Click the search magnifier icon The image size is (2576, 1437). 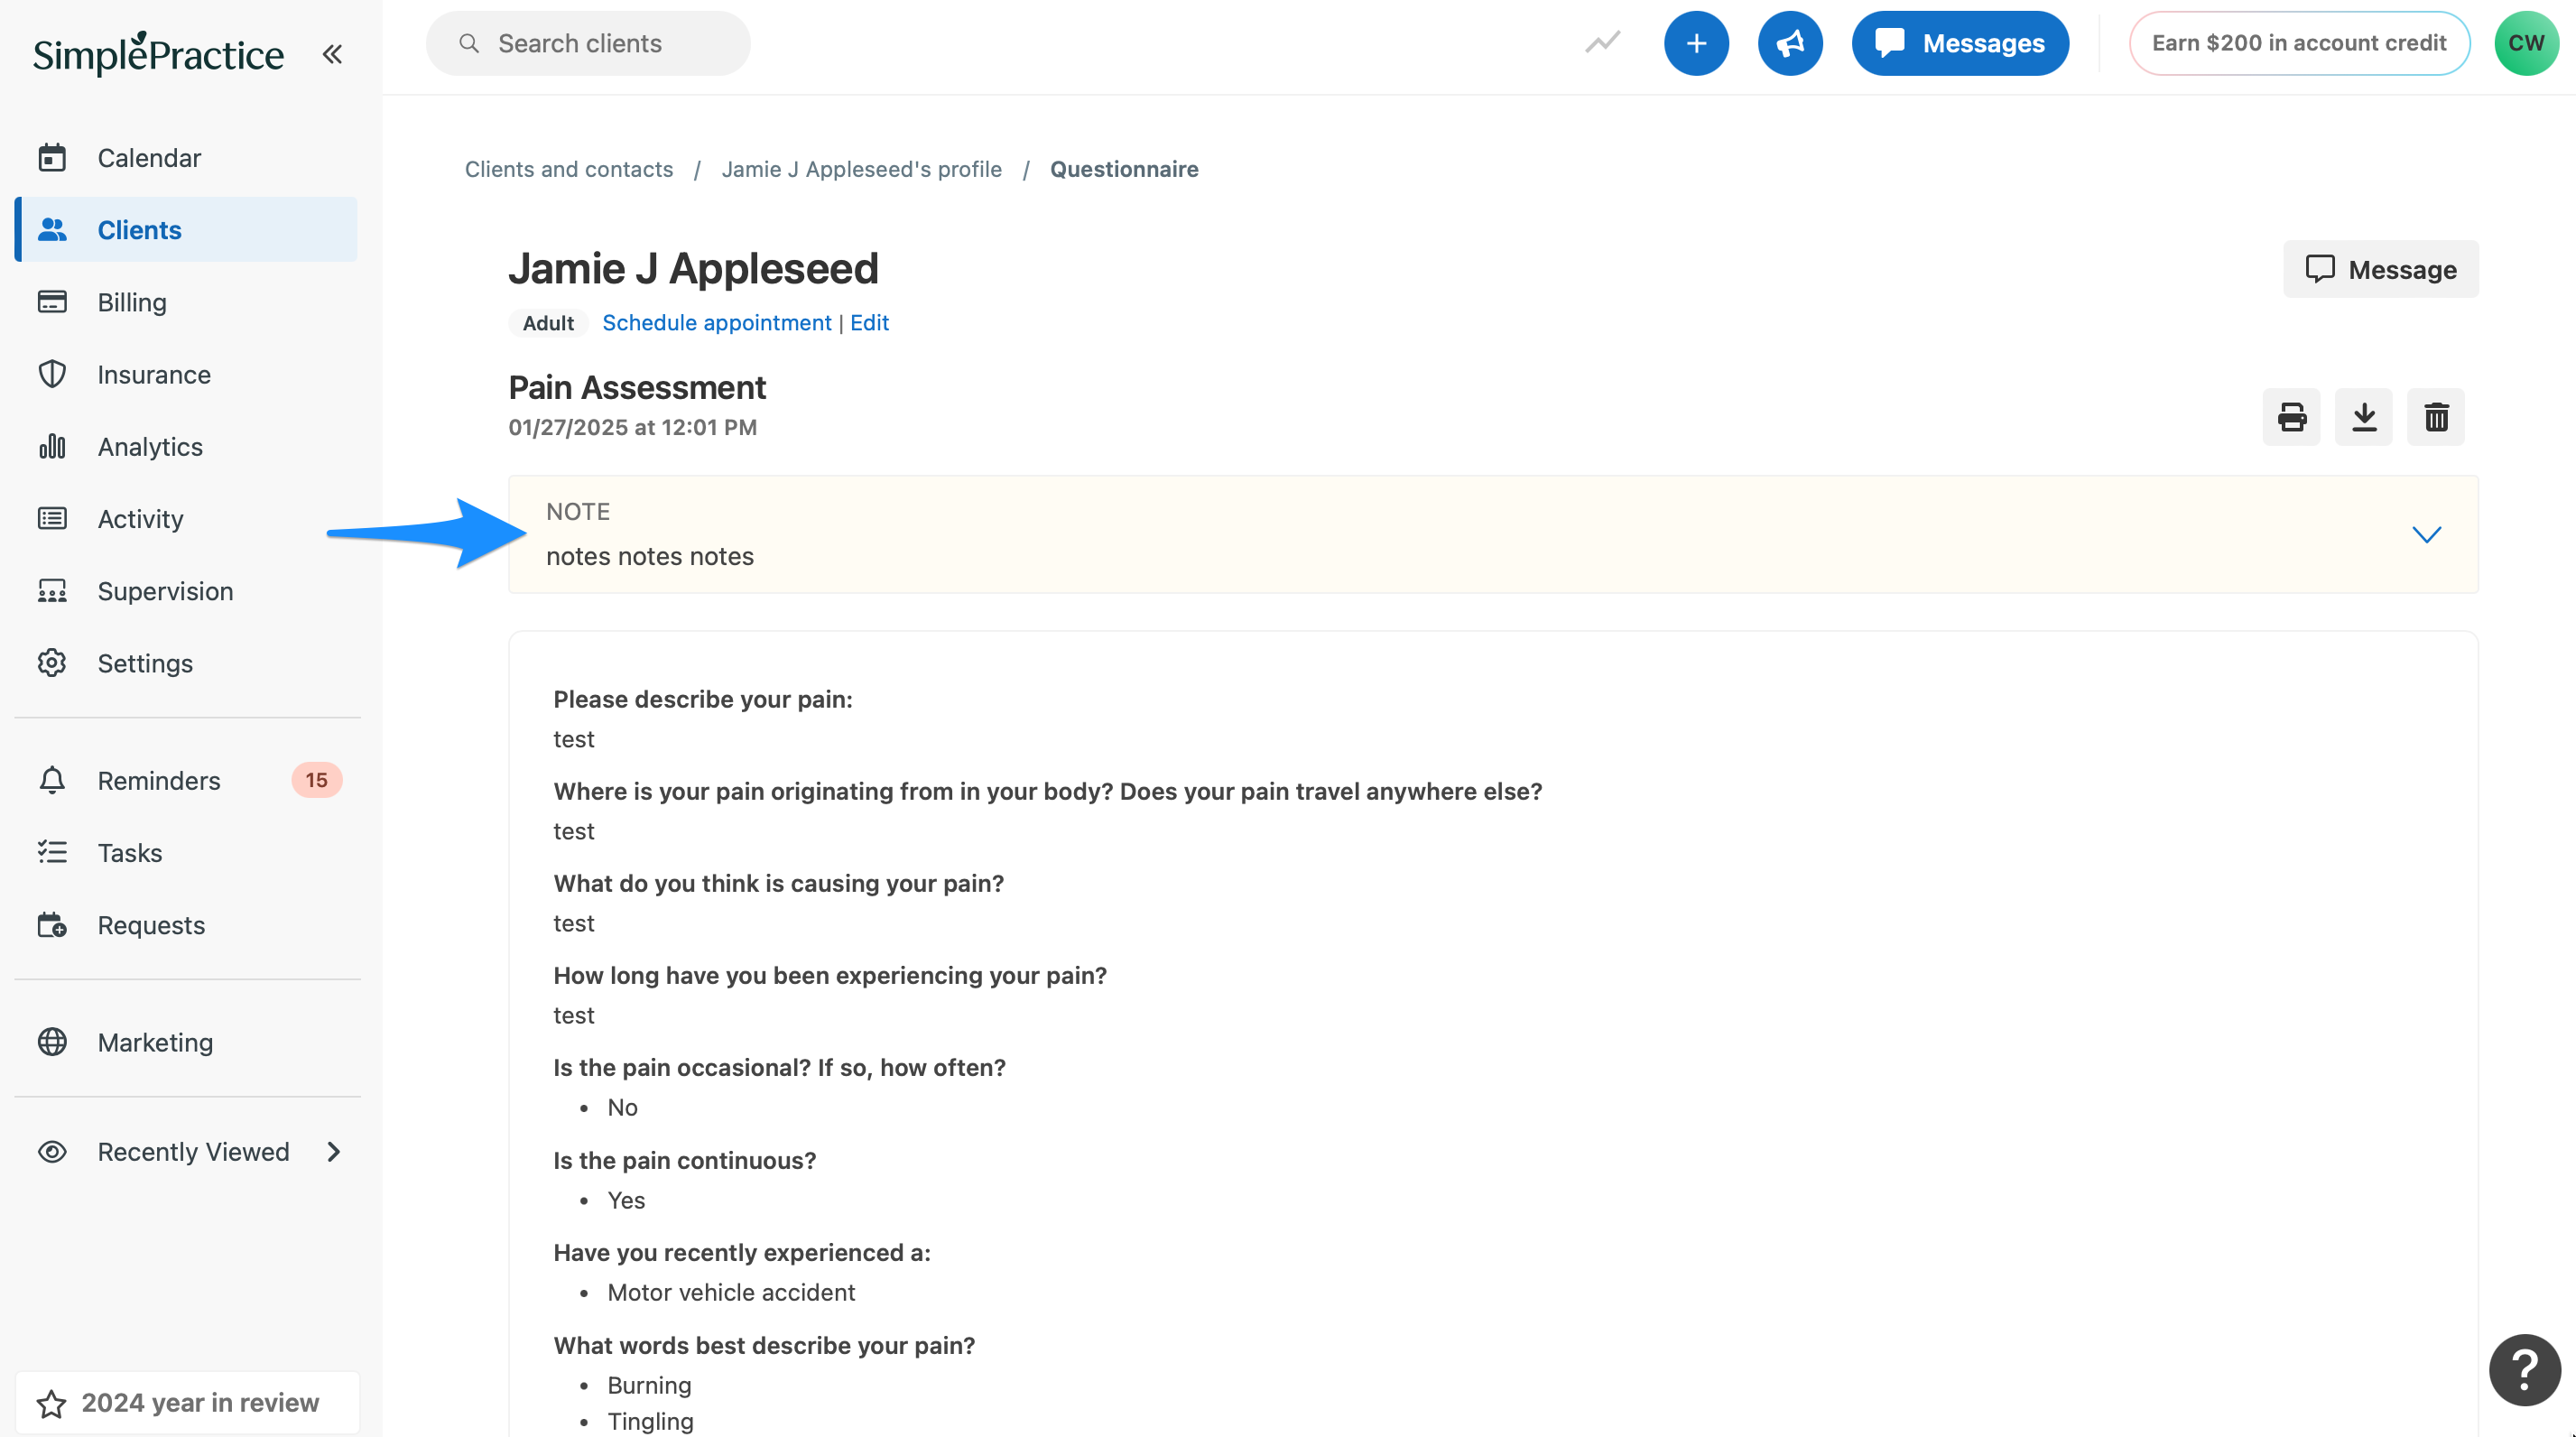coord(469,43)
